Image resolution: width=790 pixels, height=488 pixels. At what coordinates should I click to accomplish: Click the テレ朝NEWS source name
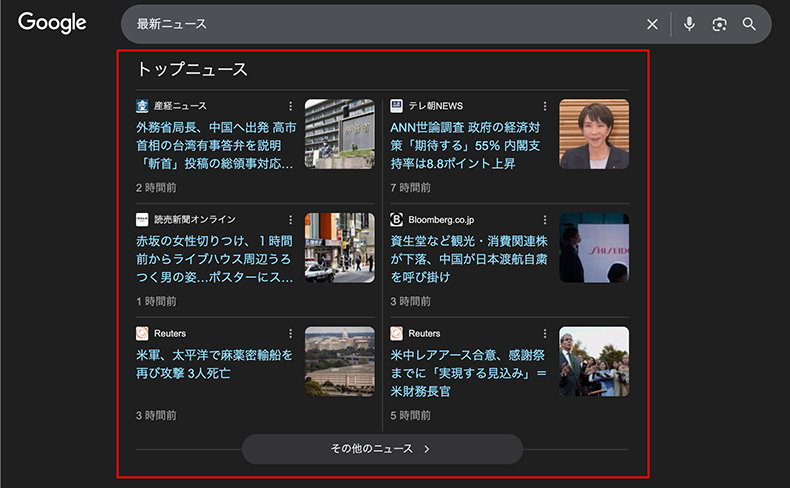pyautogui.click(x=436, y=106)
